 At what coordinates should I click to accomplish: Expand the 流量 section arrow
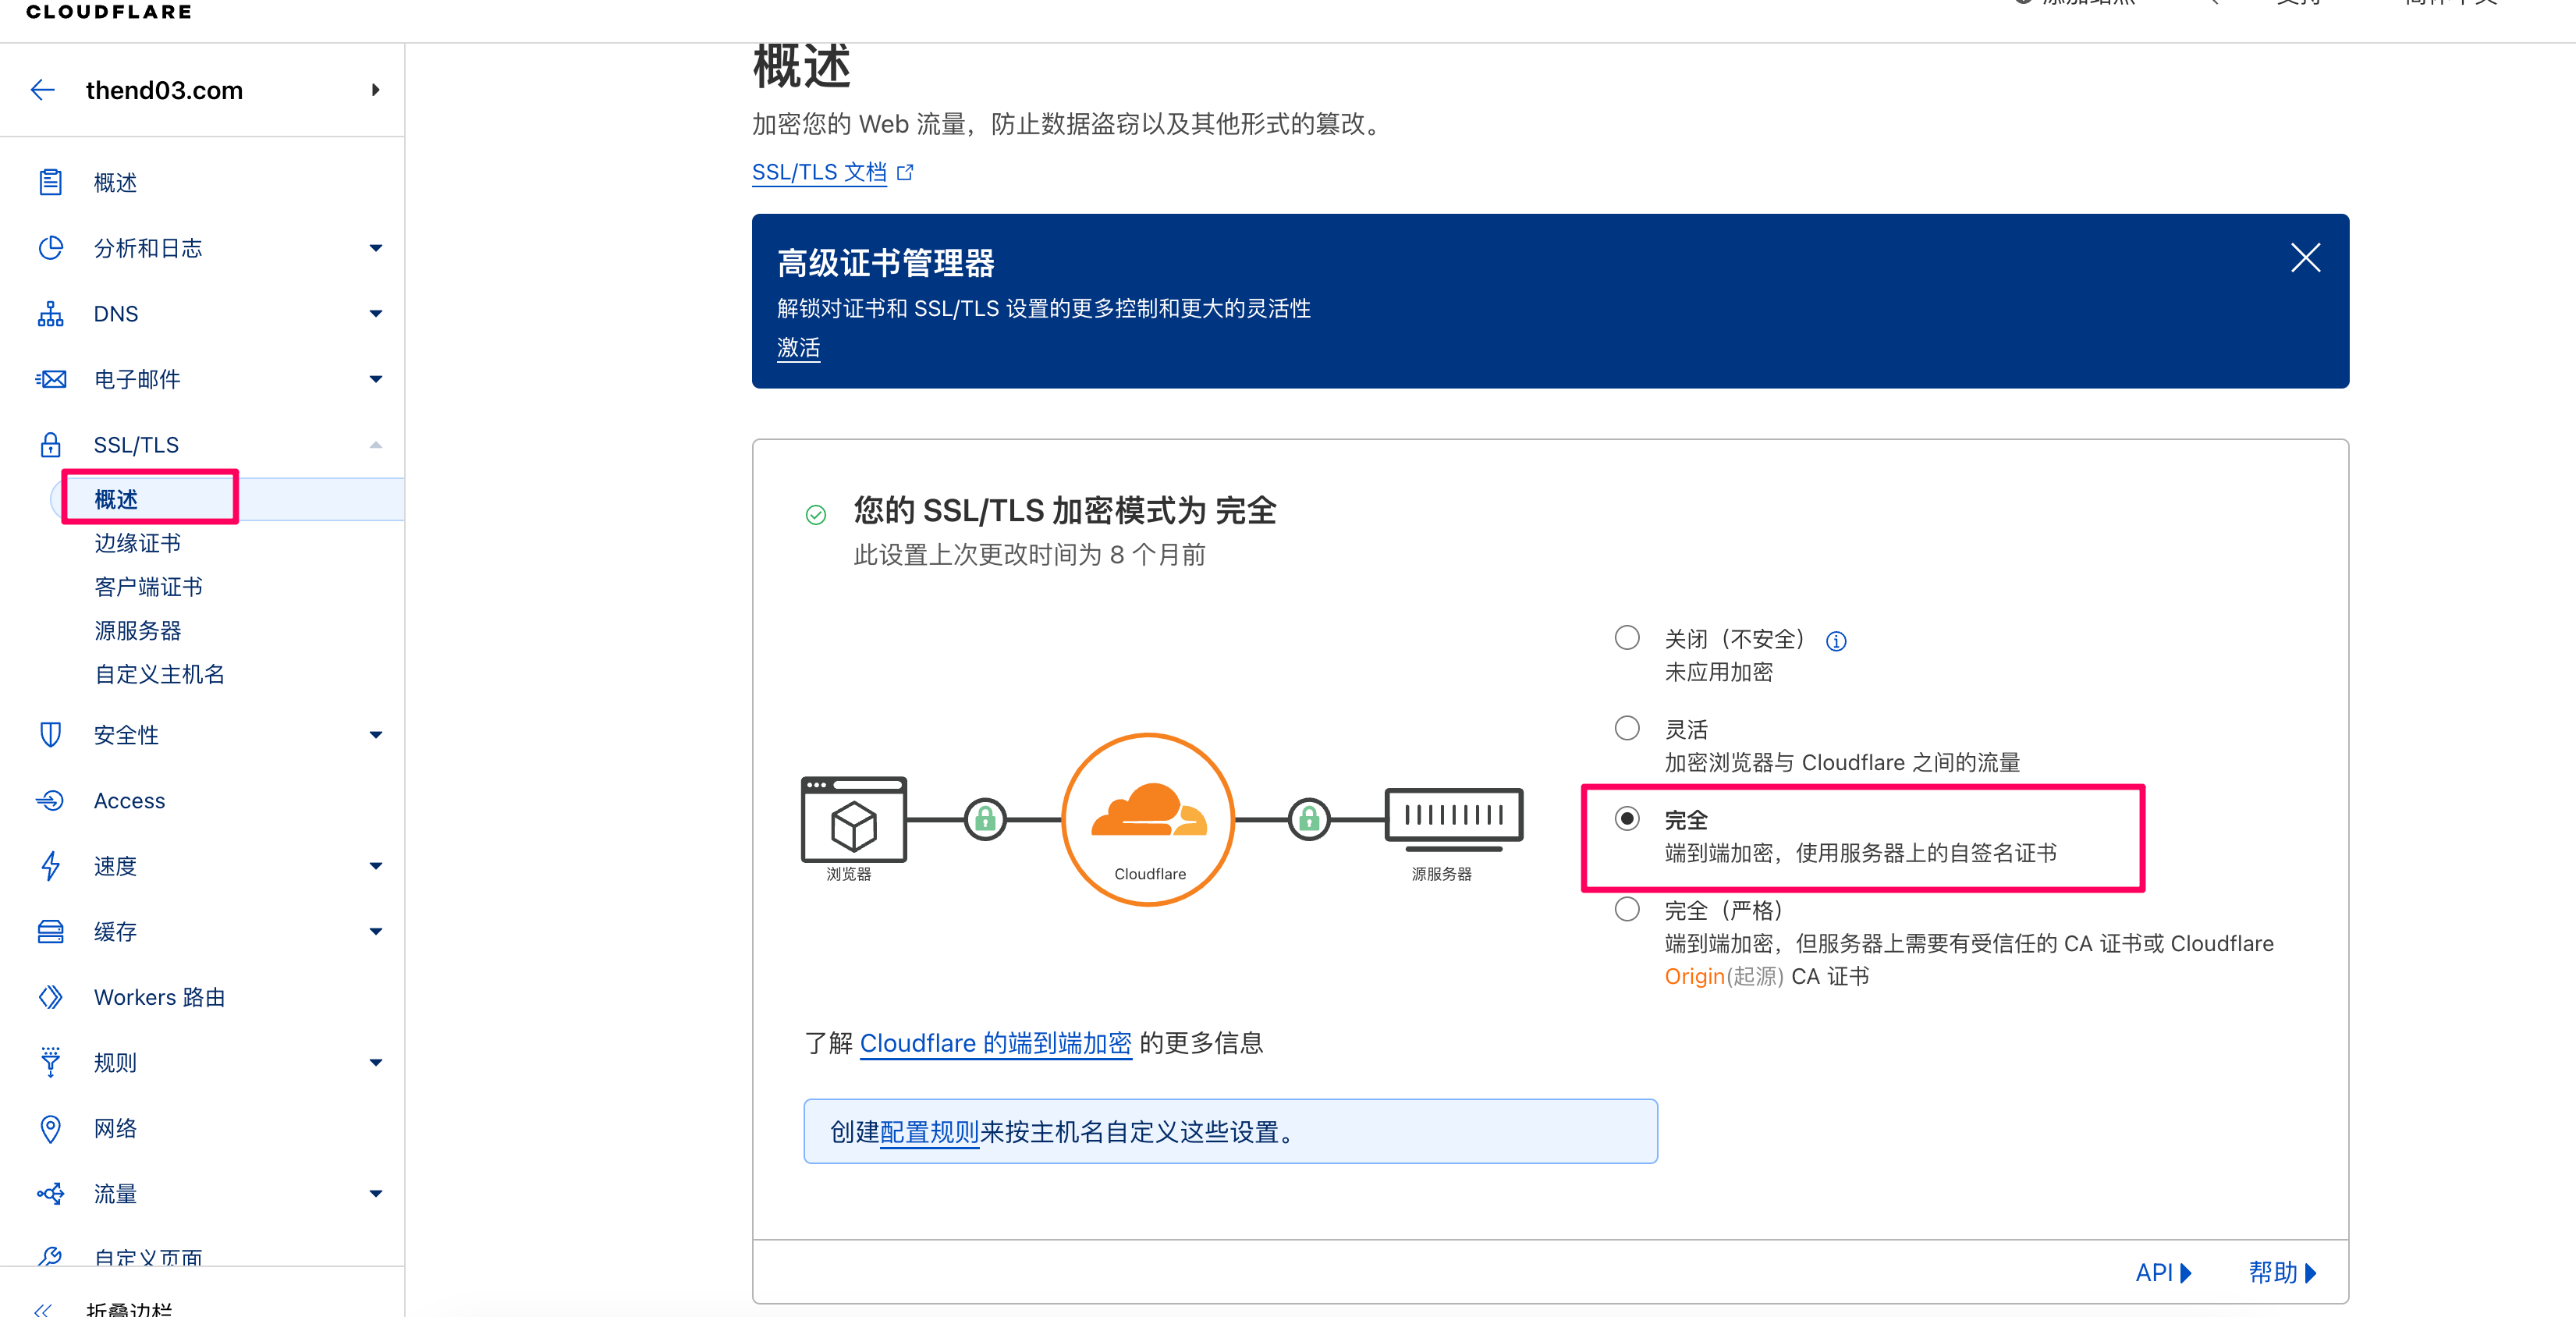375,1194
